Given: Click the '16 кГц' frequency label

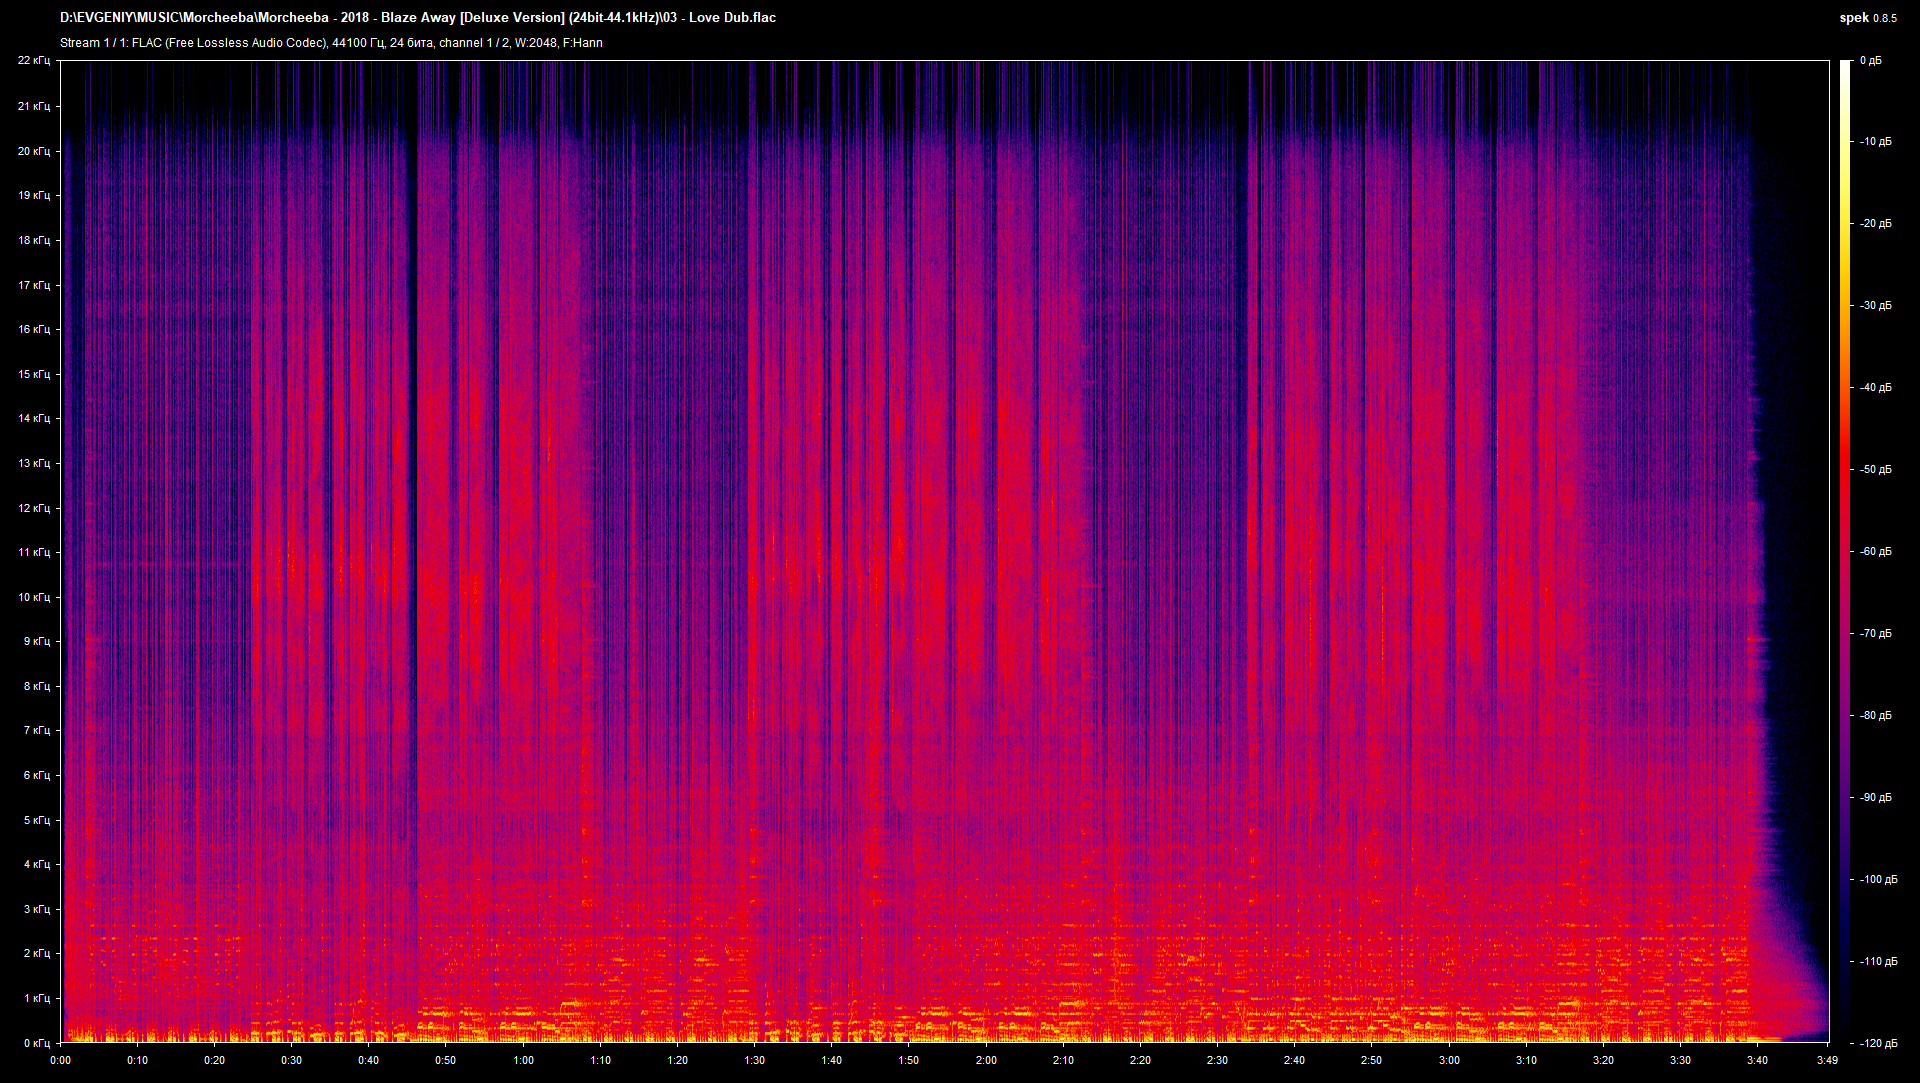Looking at the screenshot, I should point(33,329).
